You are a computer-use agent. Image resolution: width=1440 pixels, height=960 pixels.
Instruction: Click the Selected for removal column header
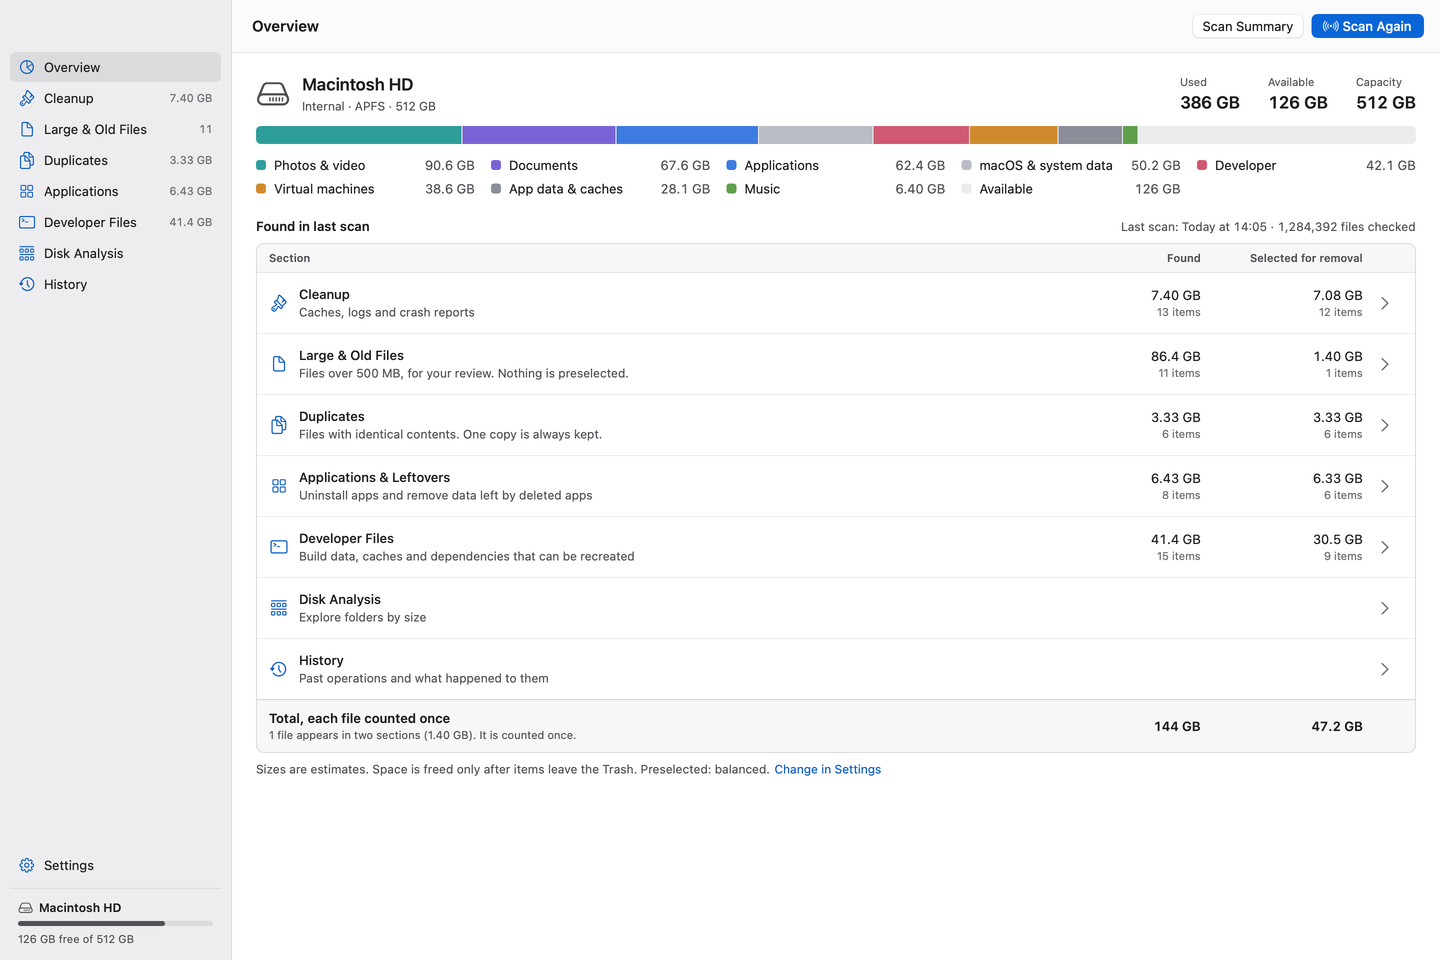pyautogui.click(x=1306, y=258)
